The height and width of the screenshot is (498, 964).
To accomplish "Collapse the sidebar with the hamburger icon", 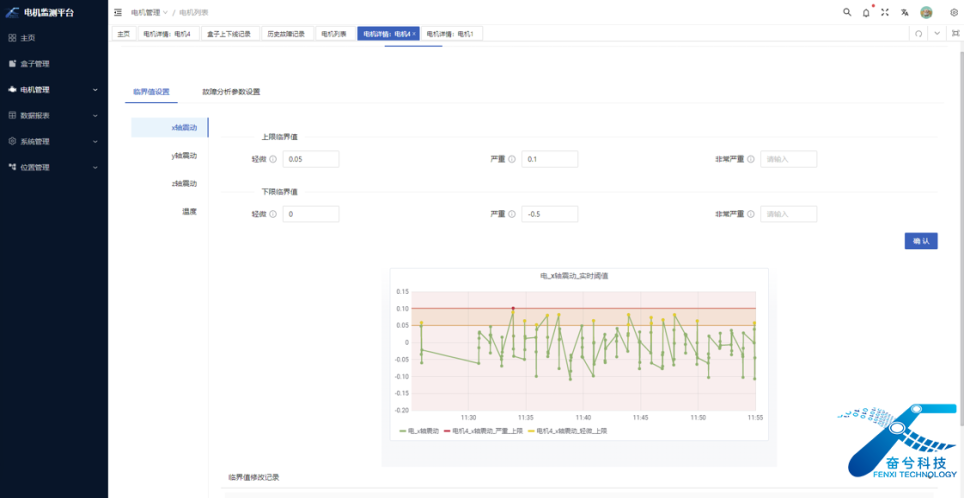I will (x=118, y=12).
